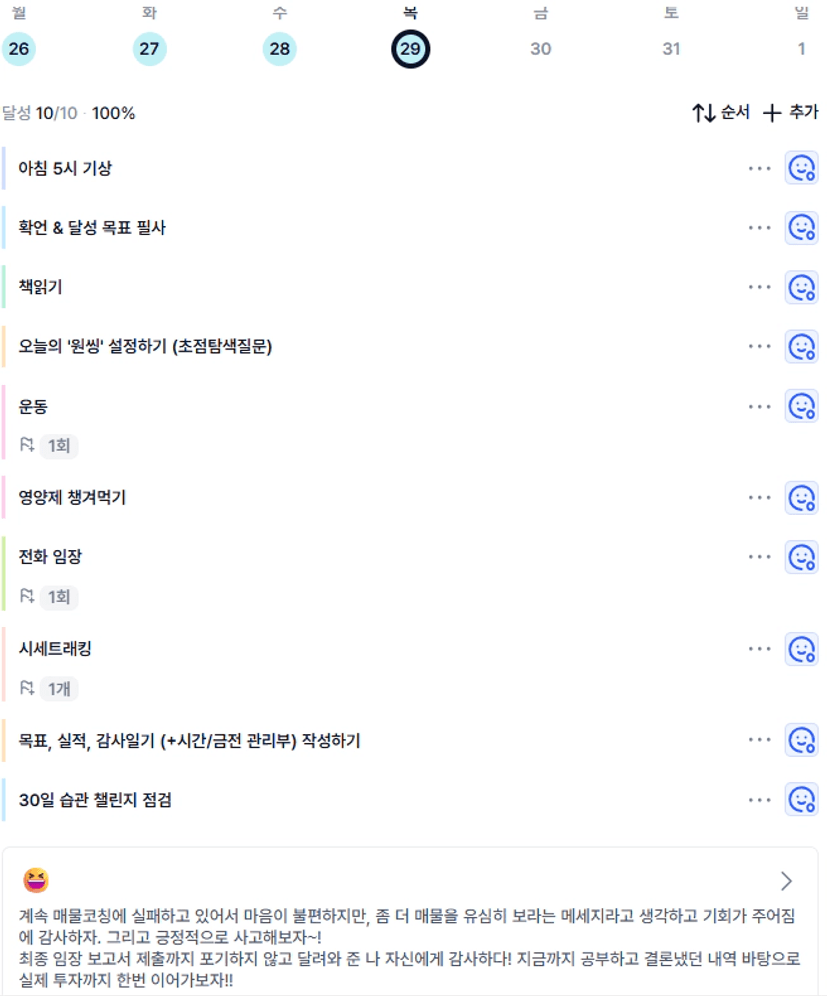Click the emoji check icon for 시세트래킹
The height and width of the screenshot is (996, 827).
801,649
